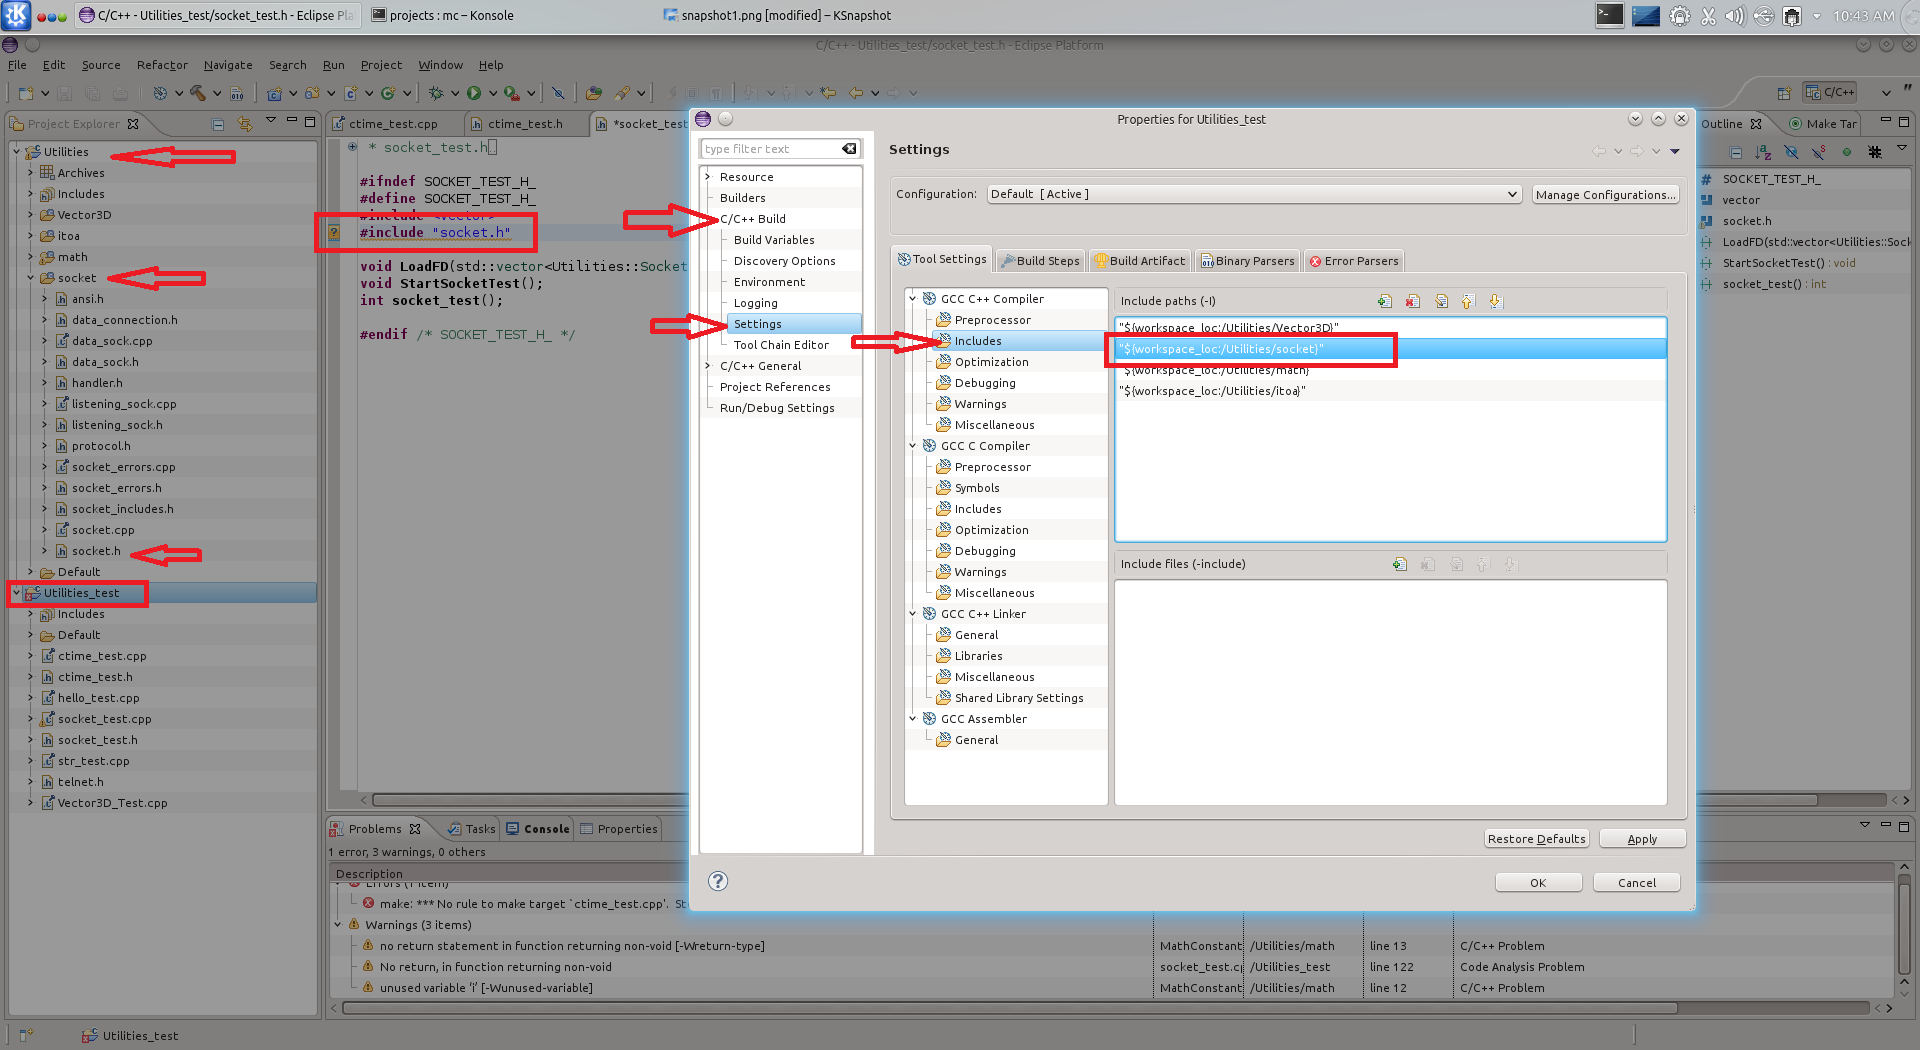Screen dimensions: 1920x1050
Task: Select Tool Chain Editor in properties tree
Action: 781,345
